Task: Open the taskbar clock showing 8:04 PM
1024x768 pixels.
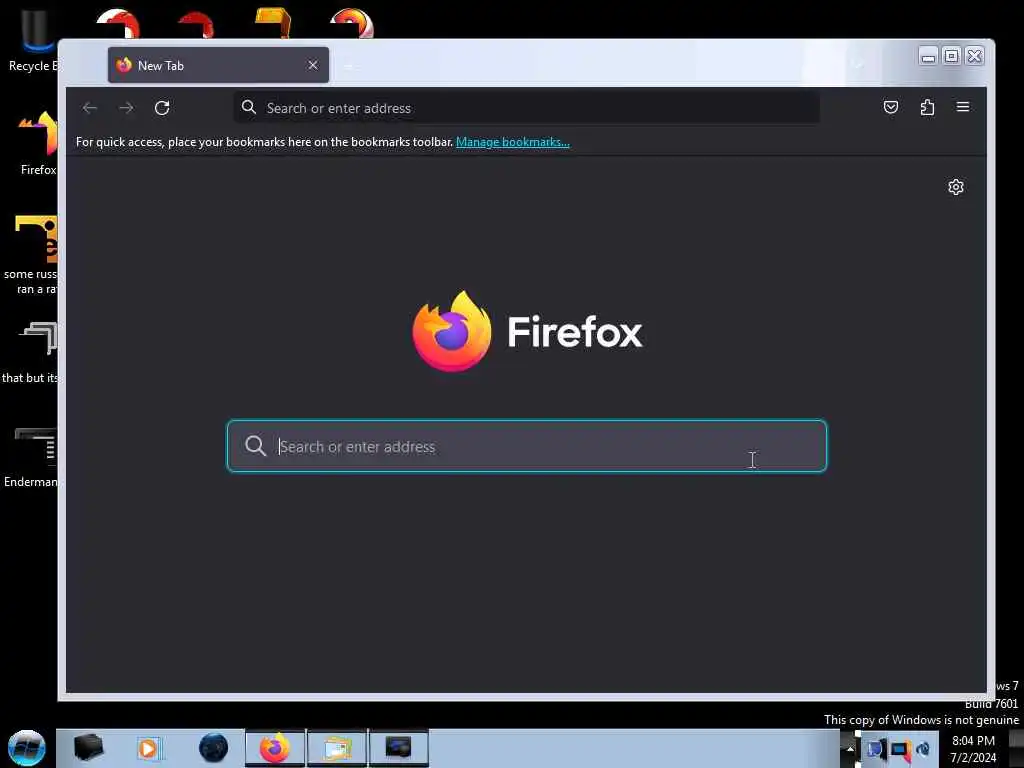Action: tap(973, 749)
